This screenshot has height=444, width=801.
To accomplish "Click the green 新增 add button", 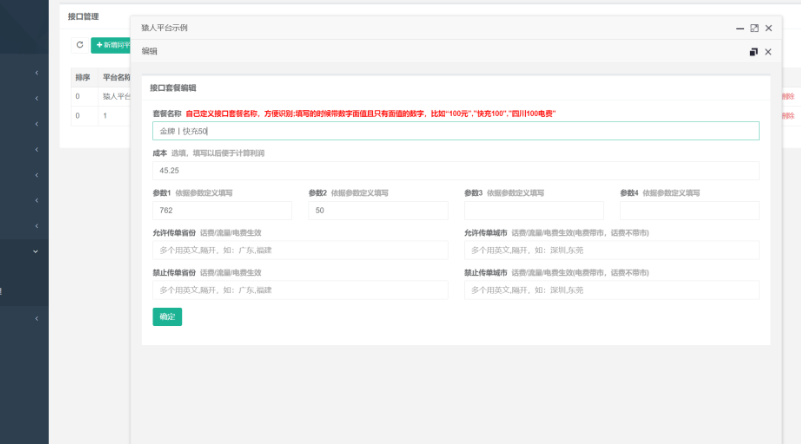I will click(110, 45).
